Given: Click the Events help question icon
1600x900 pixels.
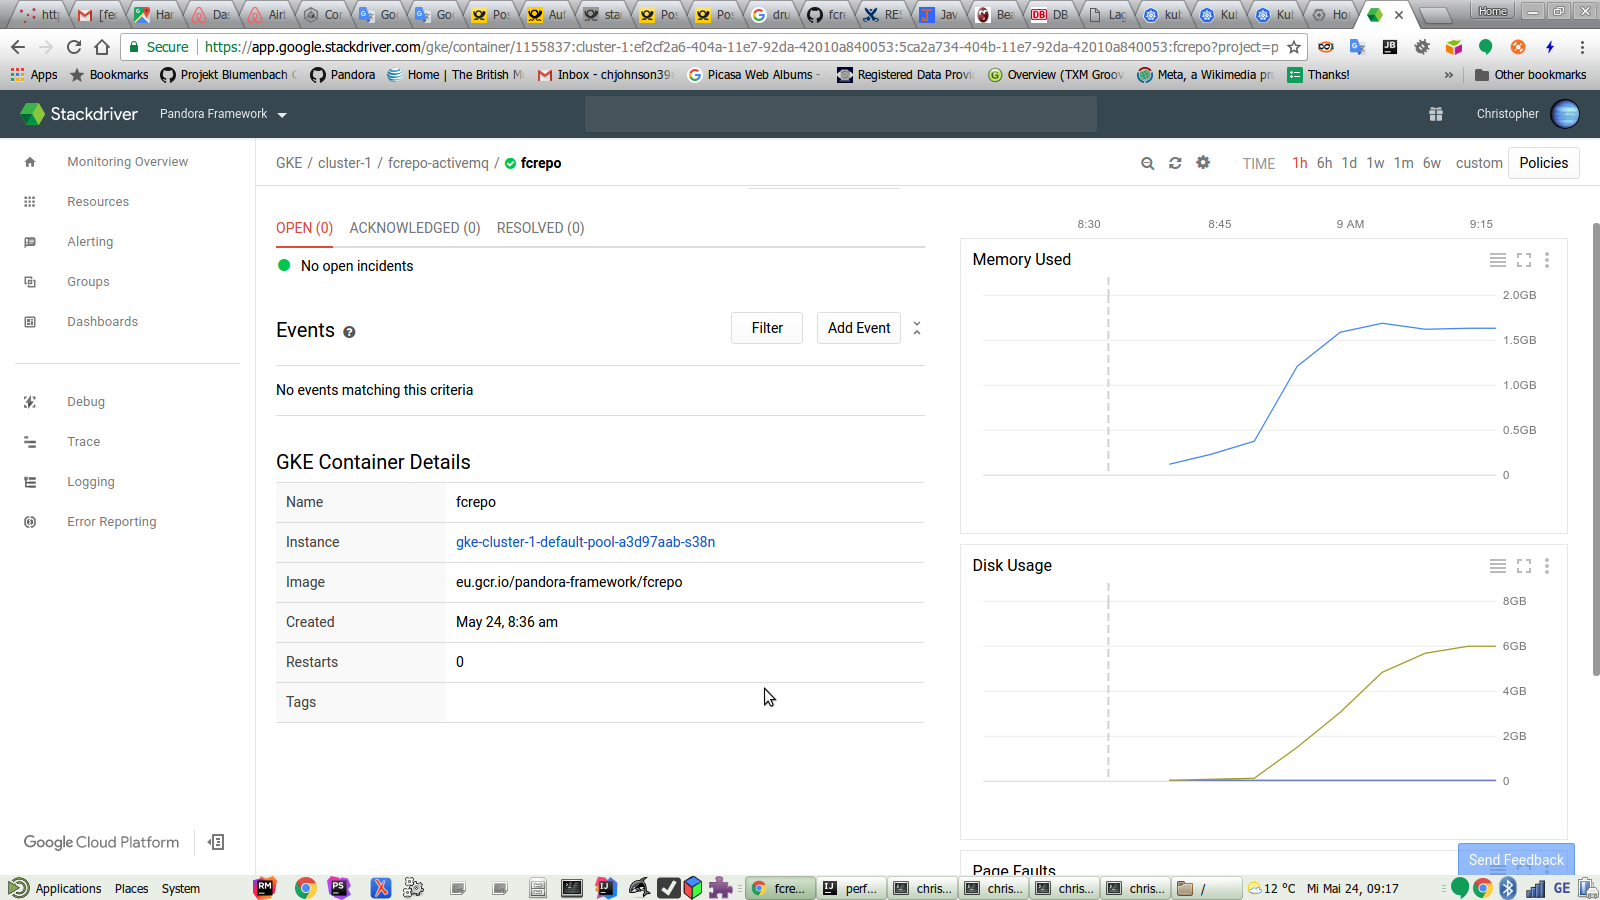Looking at the screenshot, I should pyautogui.click(x=349, y=332).
